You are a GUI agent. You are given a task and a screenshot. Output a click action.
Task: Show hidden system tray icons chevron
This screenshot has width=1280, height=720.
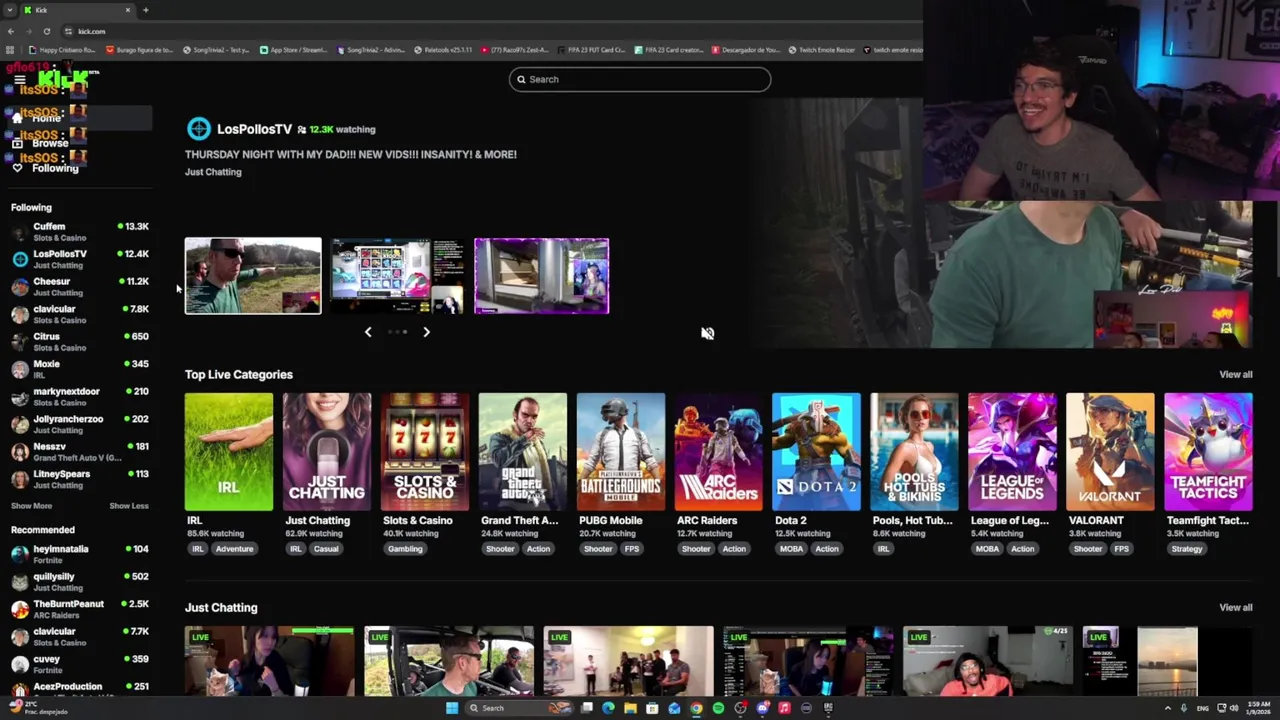(1168, 708)
